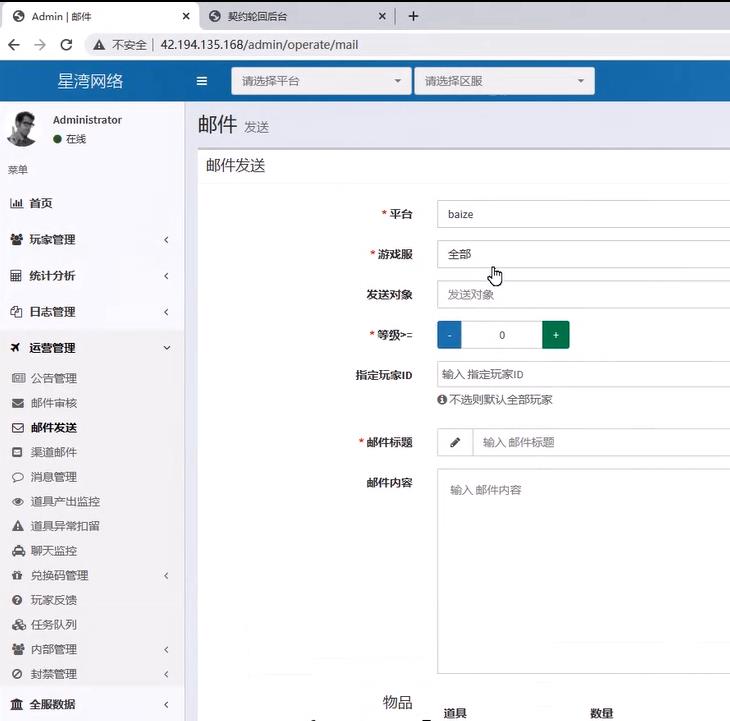Decrease level with the blue minus button
Viewport: 730px width, 721px height.
pyautogui.click(x=449, y=335)
